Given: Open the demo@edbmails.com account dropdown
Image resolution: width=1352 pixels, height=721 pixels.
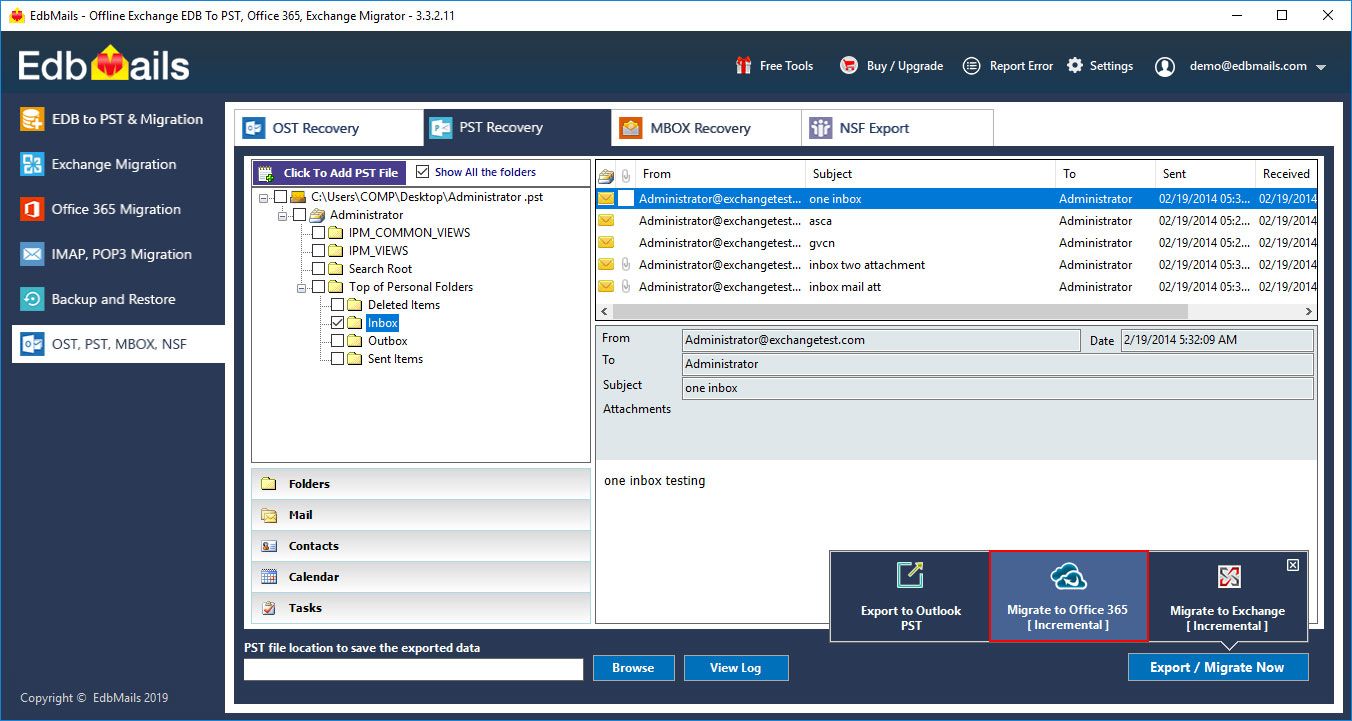Looking at the screenshot, I should [1321, 67].
